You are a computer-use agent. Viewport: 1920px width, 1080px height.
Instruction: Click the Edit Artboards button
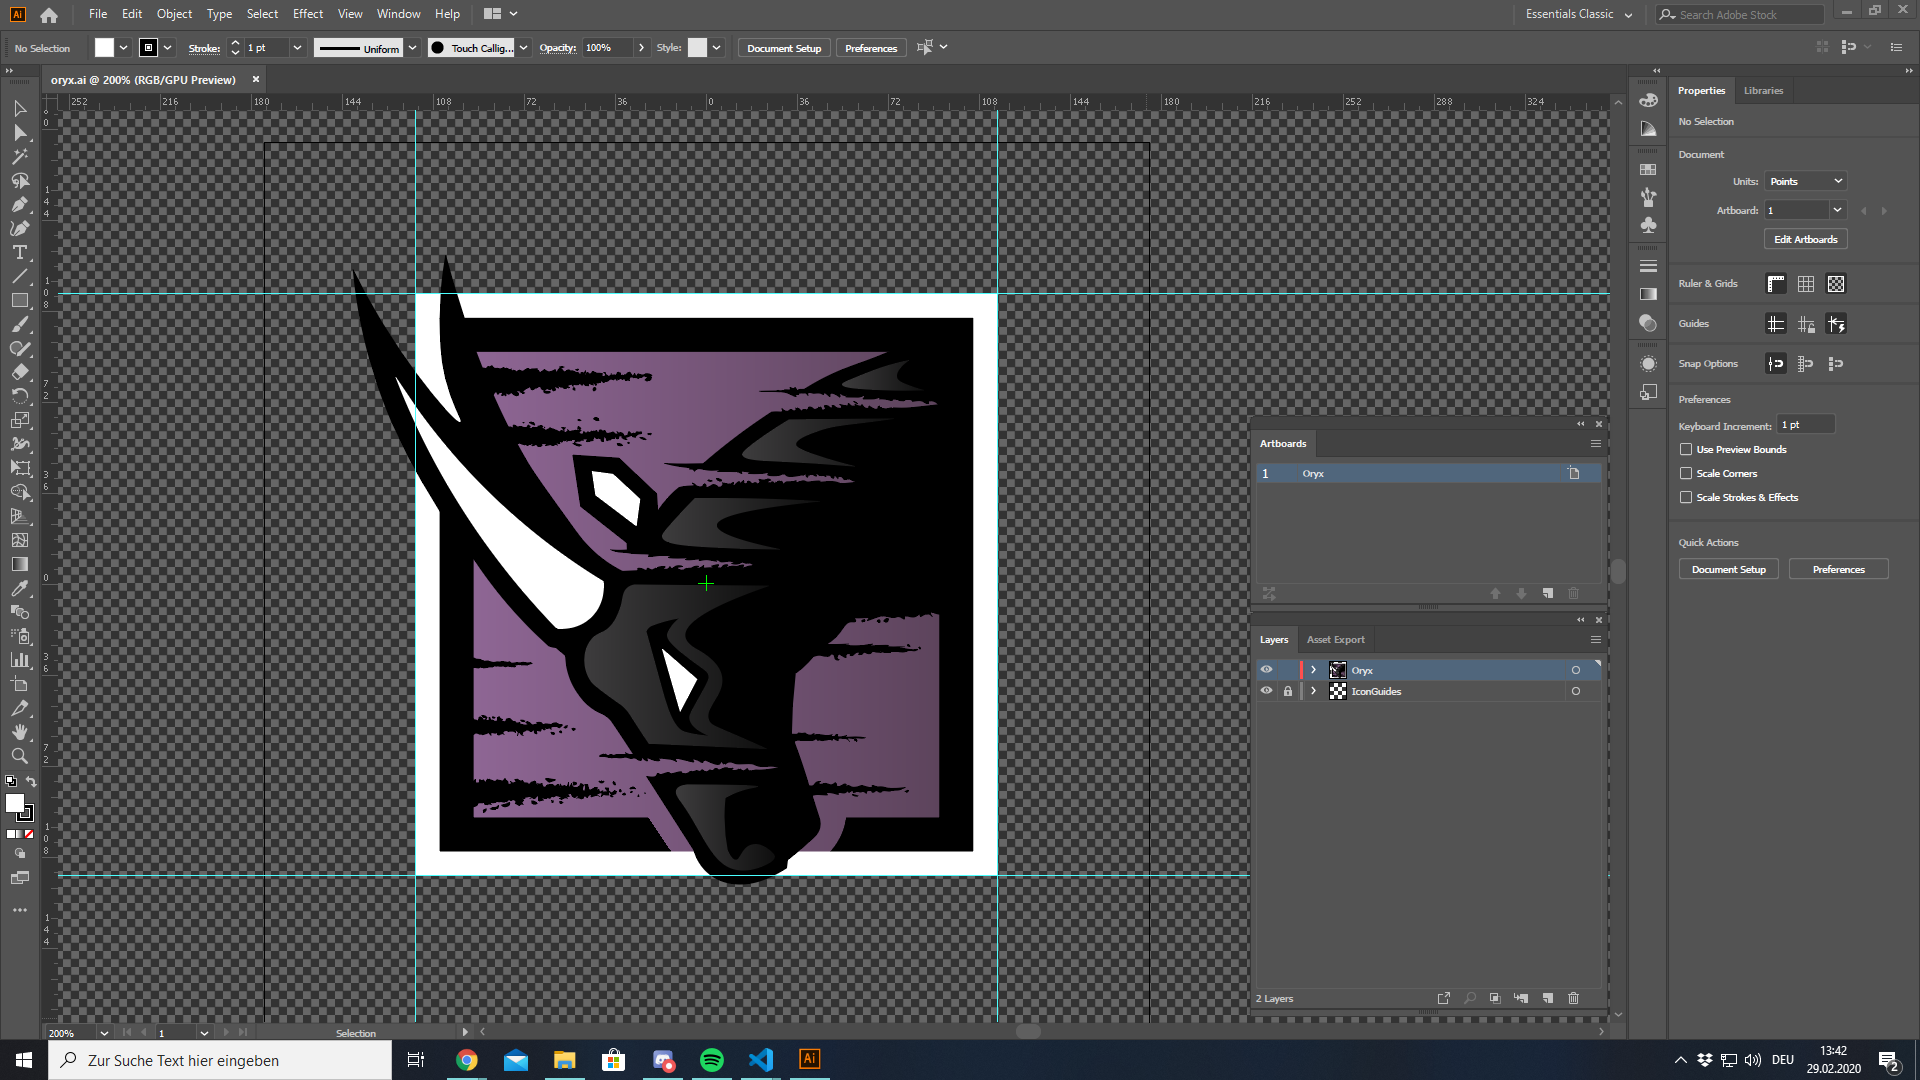(x=1804, y=239)
